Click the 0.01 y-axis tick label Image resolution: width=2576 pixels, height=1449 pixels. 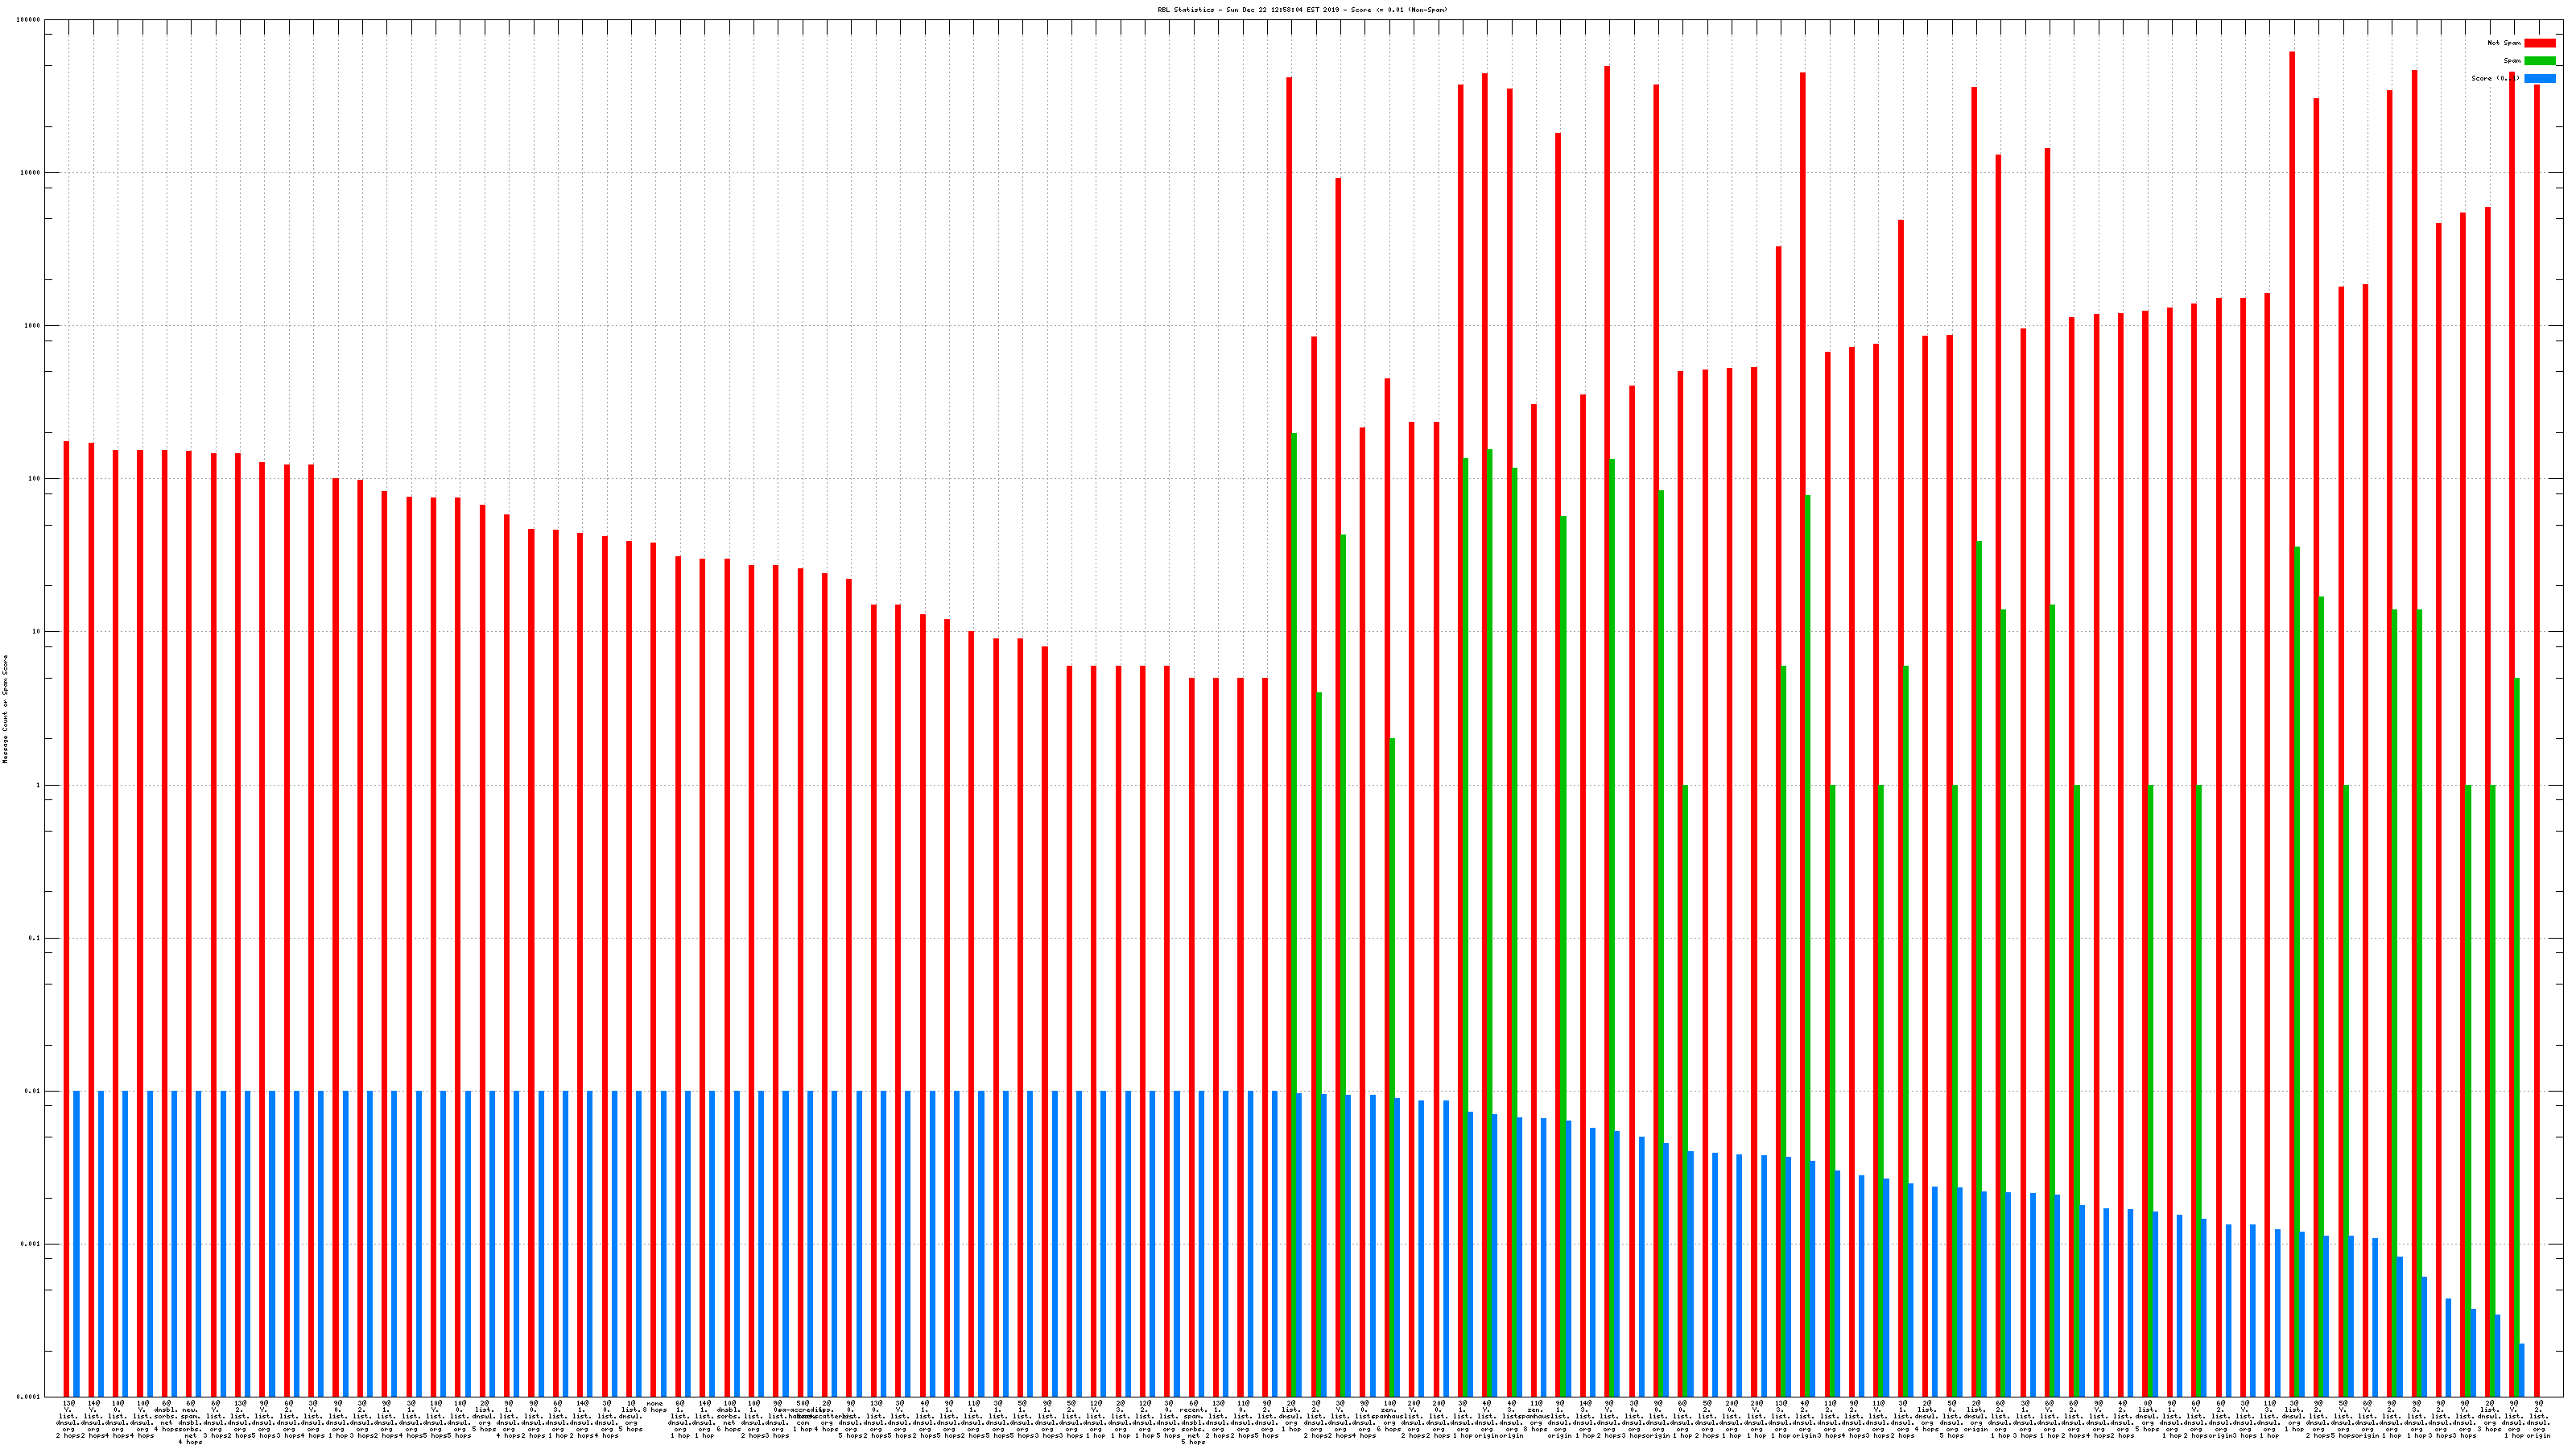coord(33,1091)
